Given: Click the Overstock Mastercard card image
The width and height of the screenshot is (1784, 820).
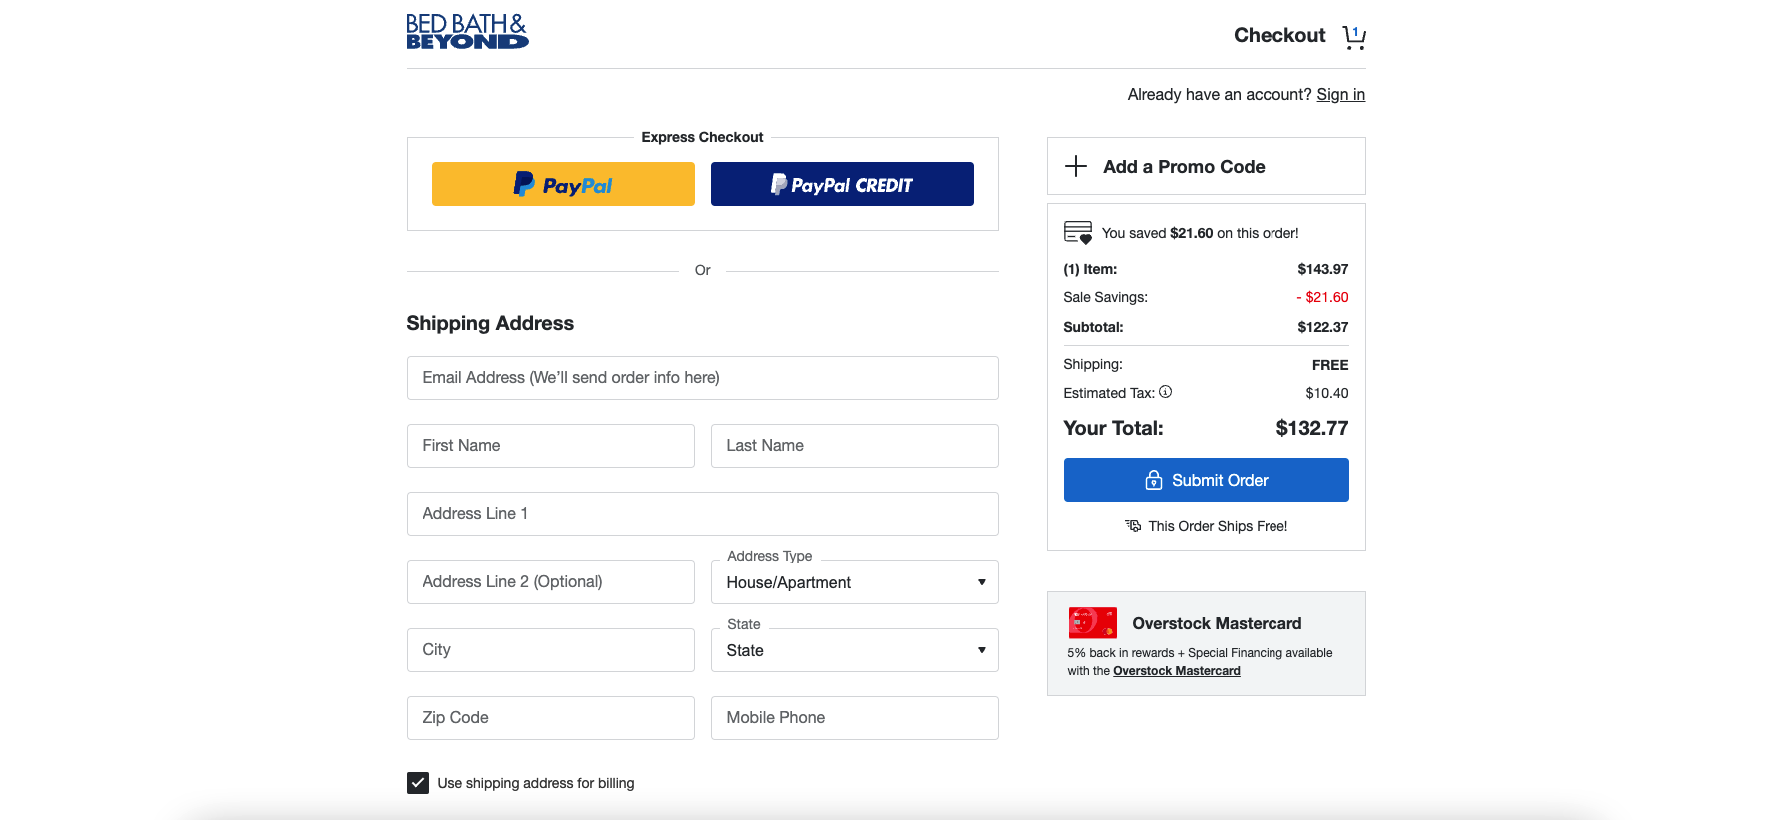Looking at the screenshot, I should point(1092,623).
